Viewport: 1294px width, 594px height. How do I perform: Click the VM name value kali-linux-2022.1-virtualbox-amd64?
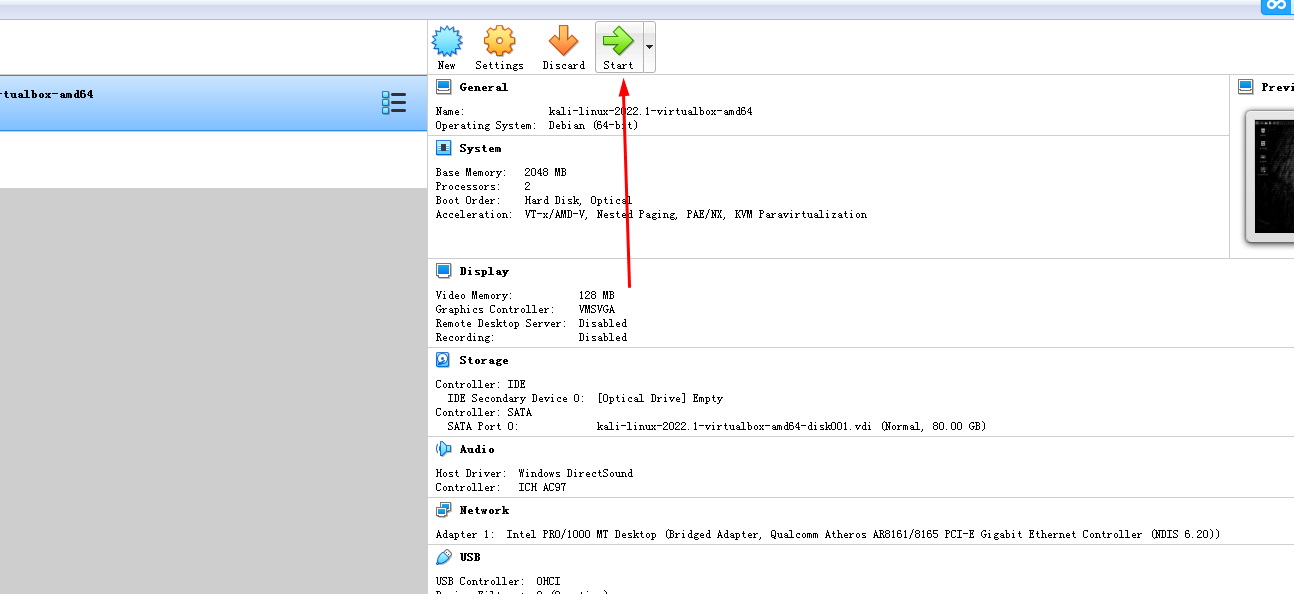[651, 111]
